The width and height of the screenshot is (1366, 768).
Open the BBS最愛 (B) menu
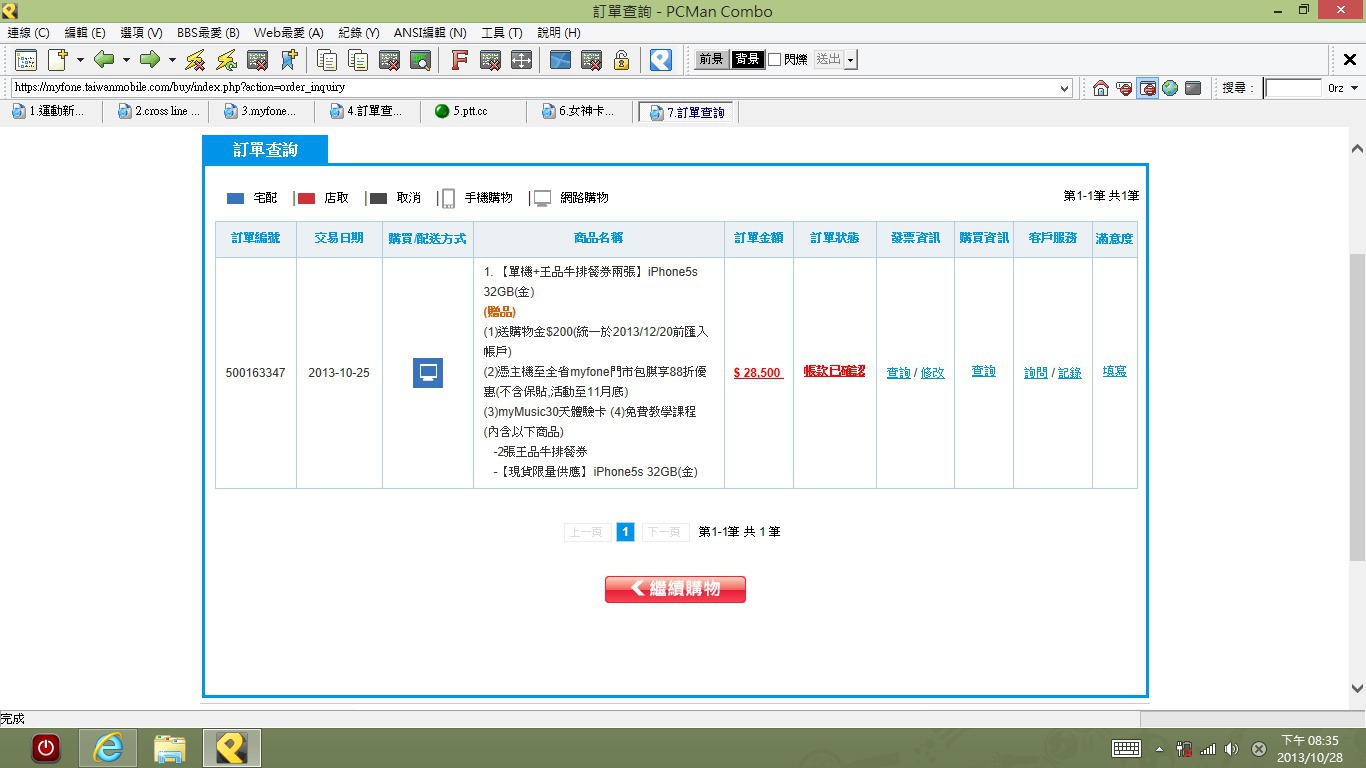pos(208,33)
